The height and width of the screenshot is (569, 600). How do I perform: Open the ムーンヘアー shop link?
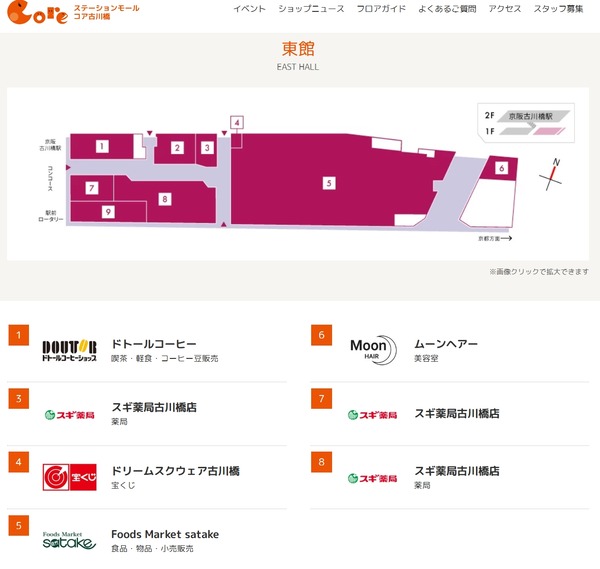(446, 344)
